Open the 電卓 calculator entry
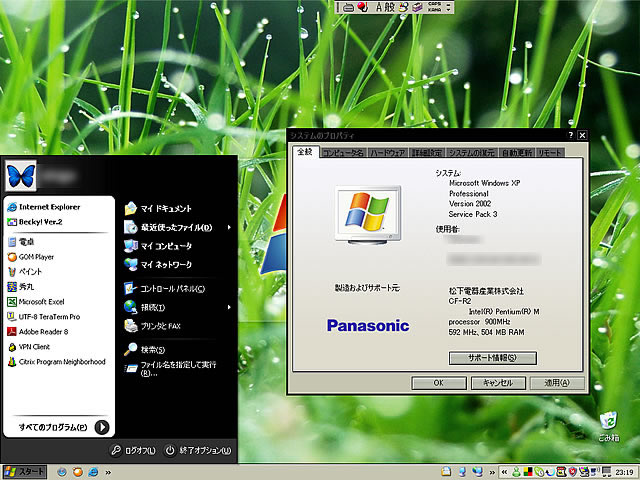Image resolution: width=640 pixels, height=480 pixels. 21,242
